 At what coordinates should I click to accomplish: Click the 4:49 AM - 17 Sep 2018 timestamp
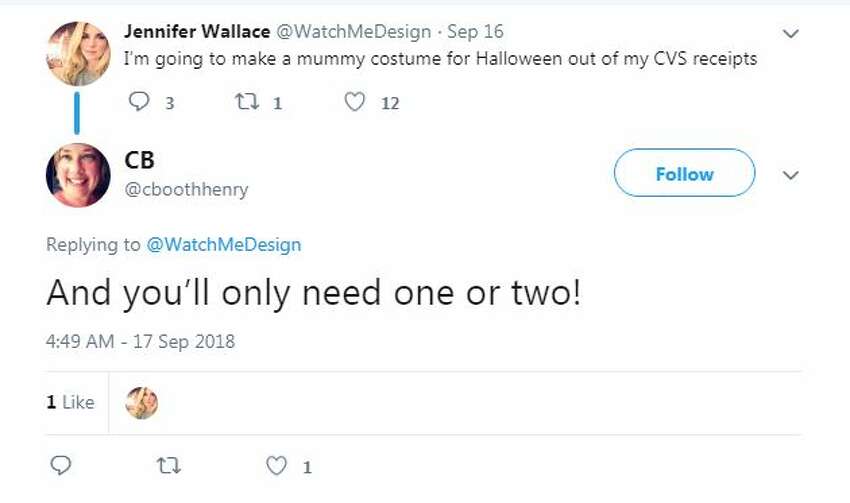pyautogui.click(x=140, y=341)
